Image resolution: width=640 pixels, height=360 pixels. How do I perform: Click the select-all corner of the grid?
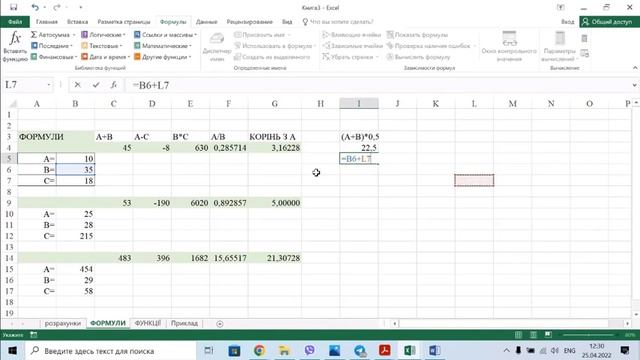coord(12,104)
